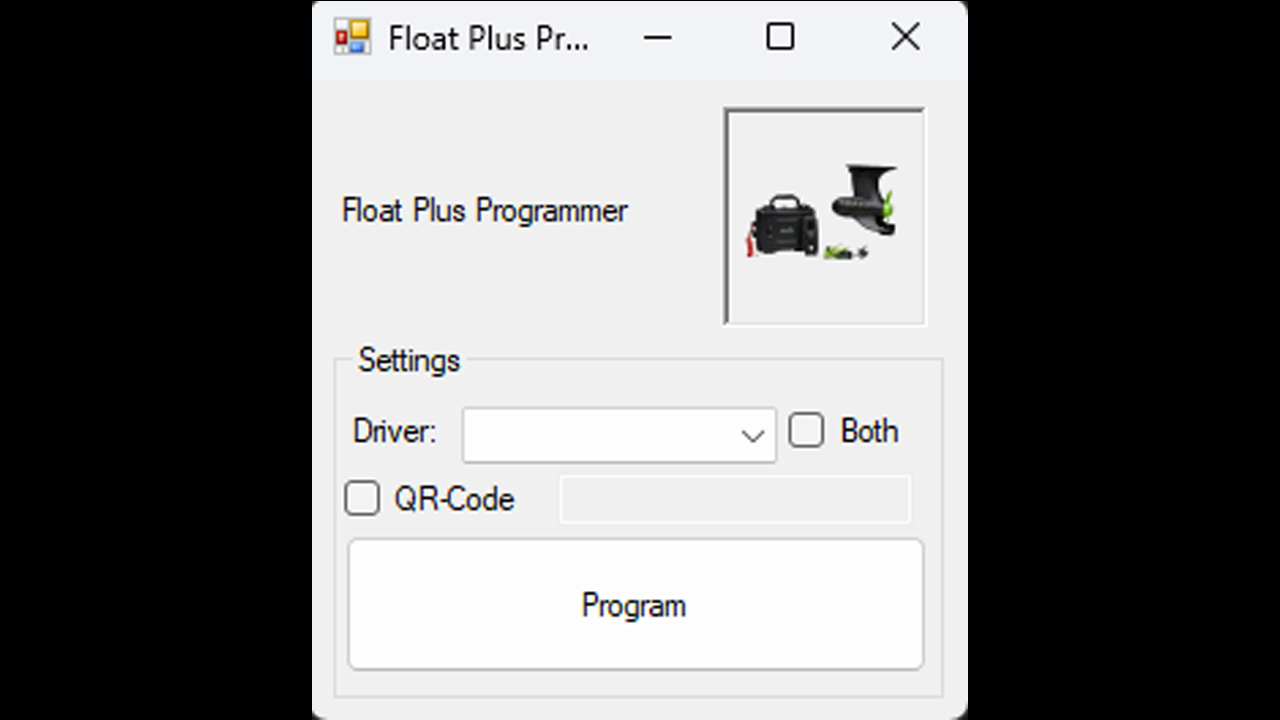This screenshot has width=1280, height=720.
Task: Click the Driver: label
Action: pos(395,431)
